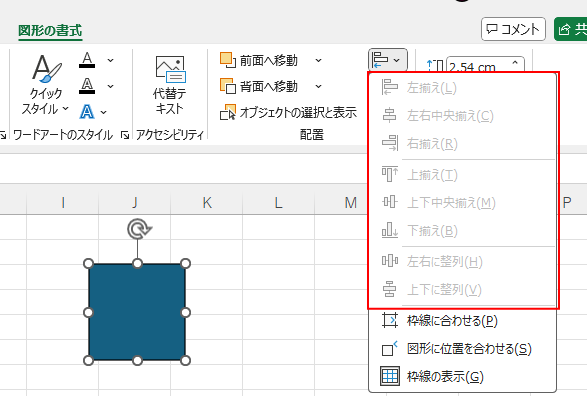587x396 pixels.
Task: Select column K header
Action: [x=207, y=203]
